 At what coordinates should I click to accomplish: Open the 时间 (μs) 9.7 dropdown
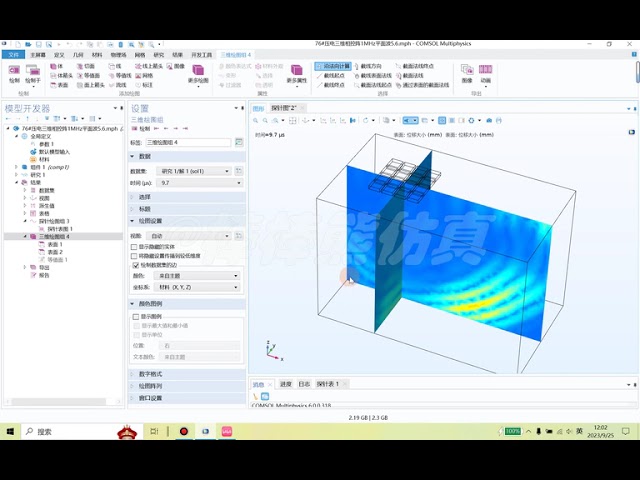(x=200, y=183)
